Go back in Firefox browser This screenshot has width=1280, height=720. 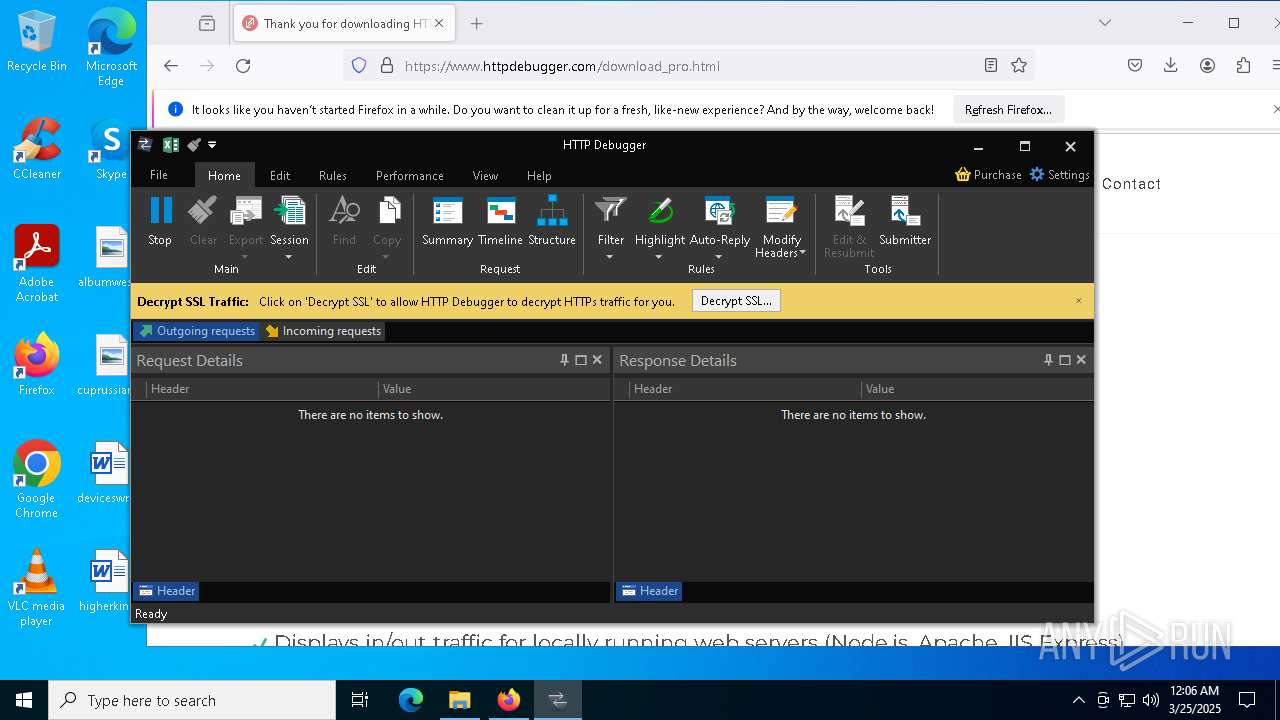[x=171, y=66]
